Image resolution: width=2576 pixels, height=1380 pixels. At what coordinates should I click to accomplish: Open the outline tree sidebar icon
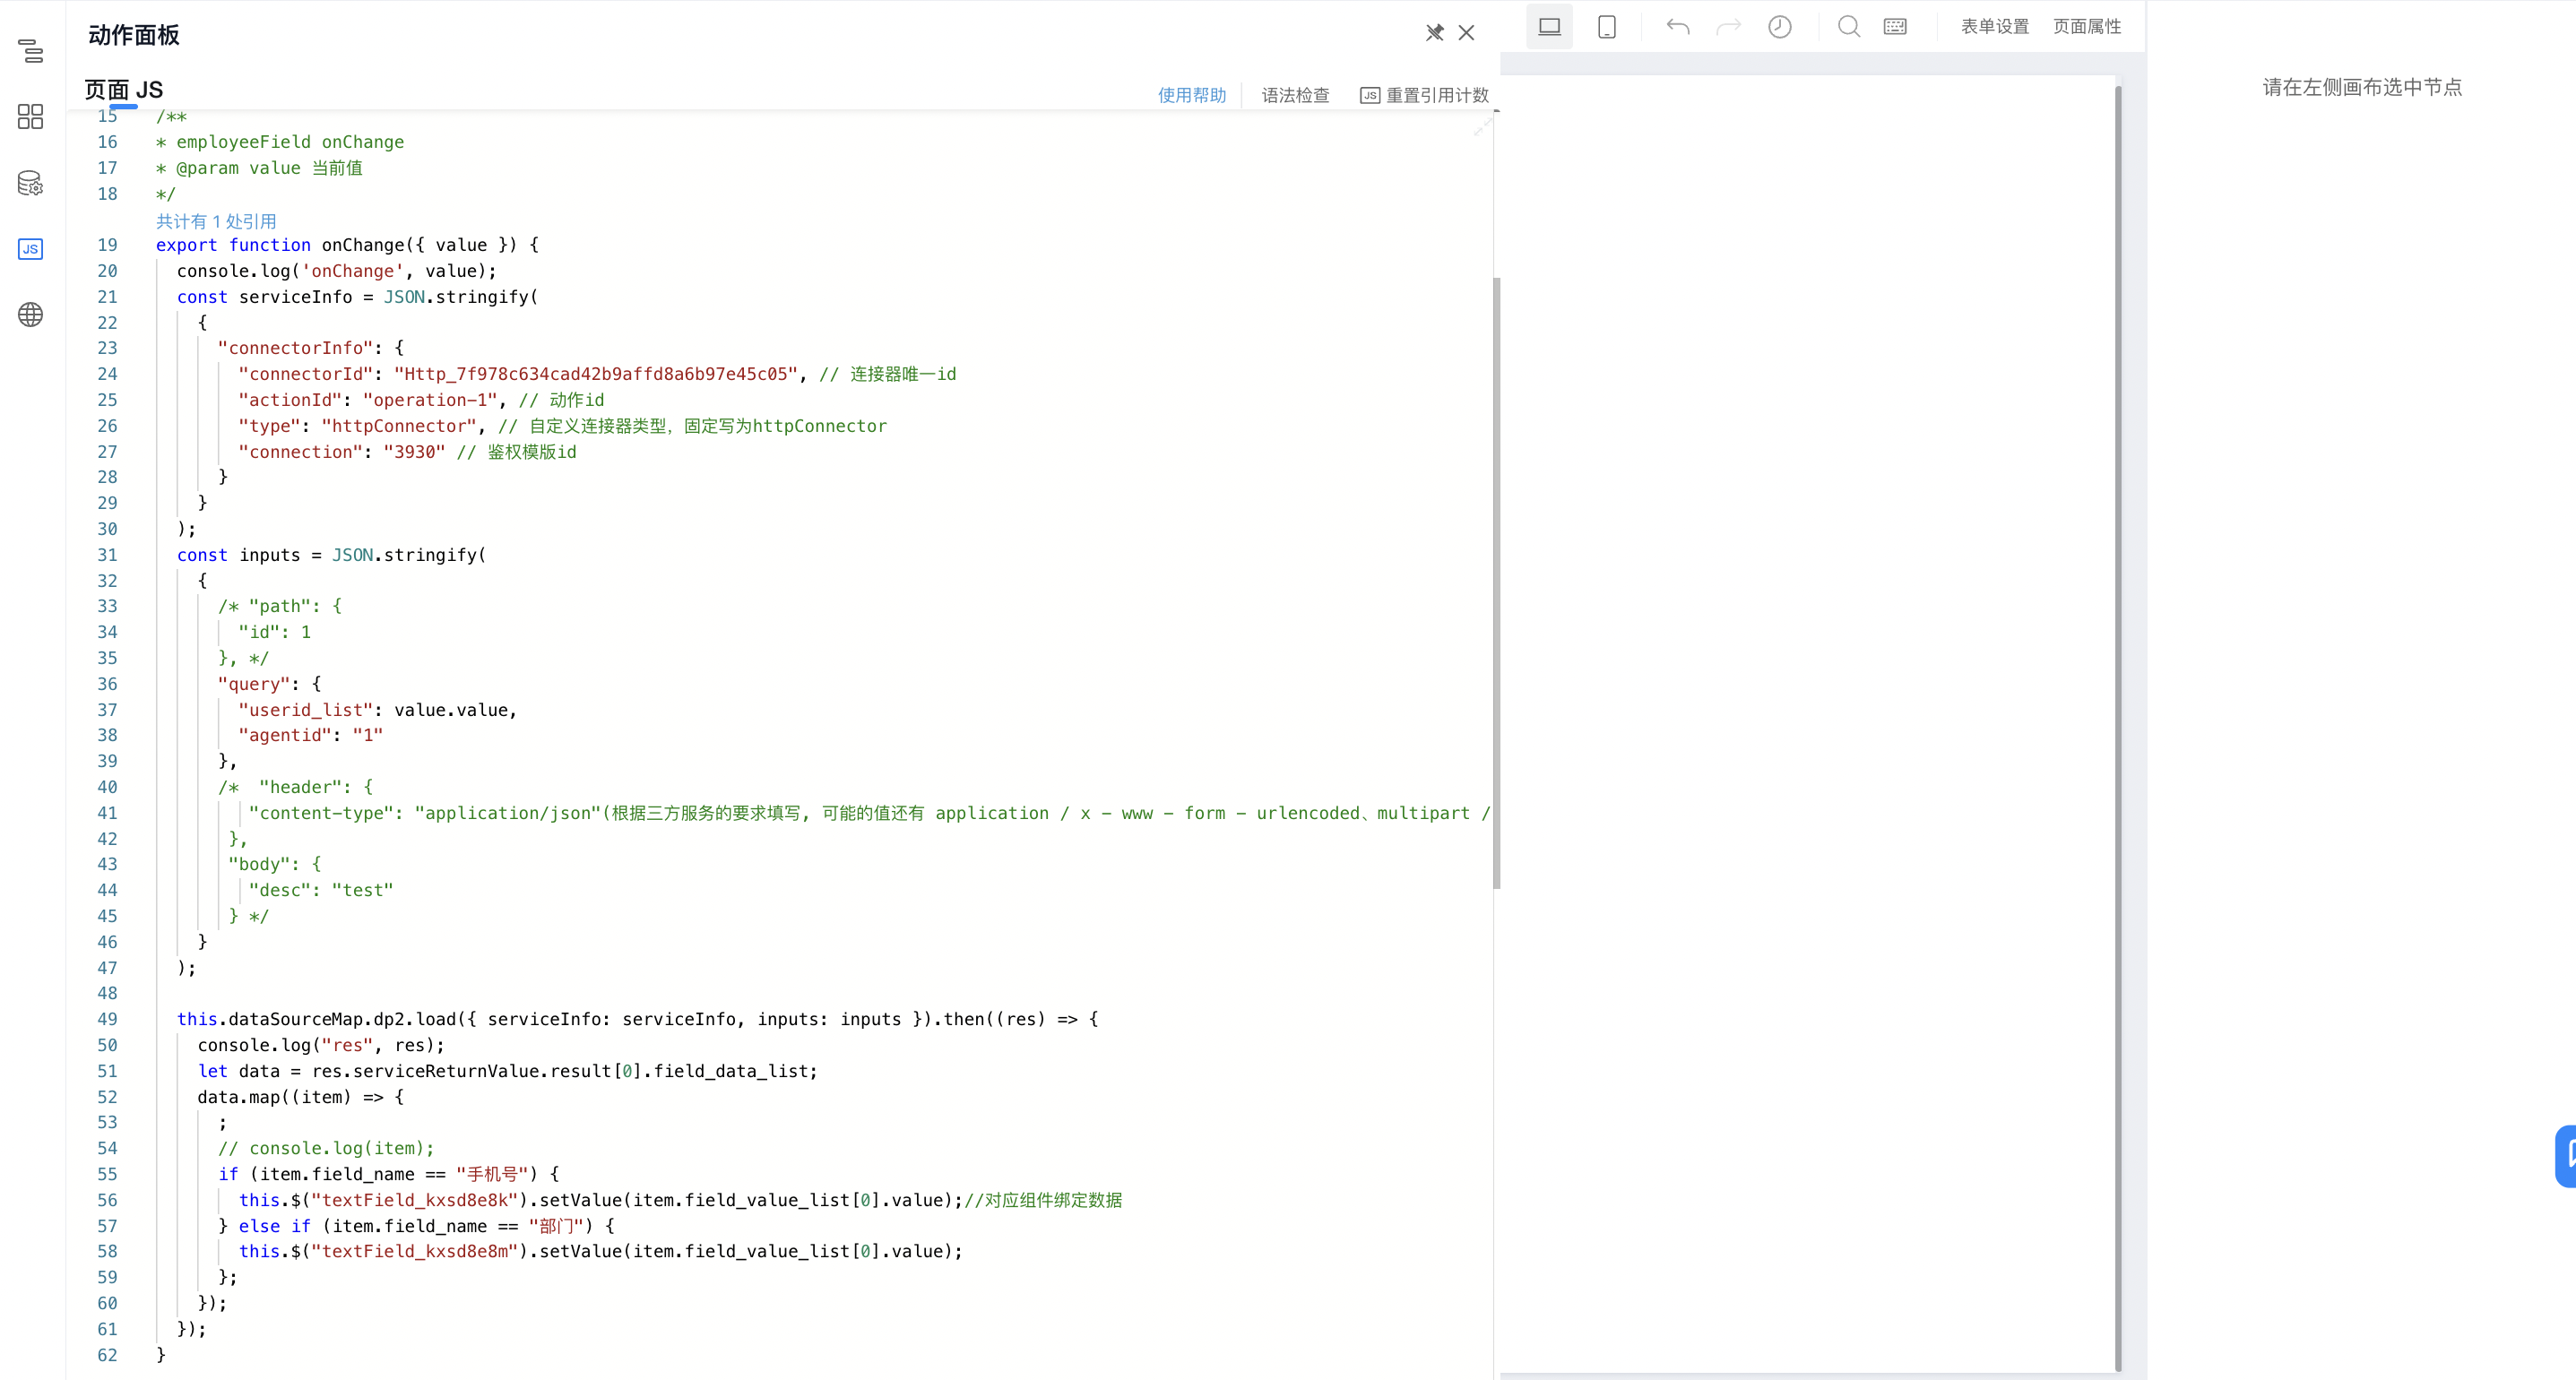pos(31,51)
